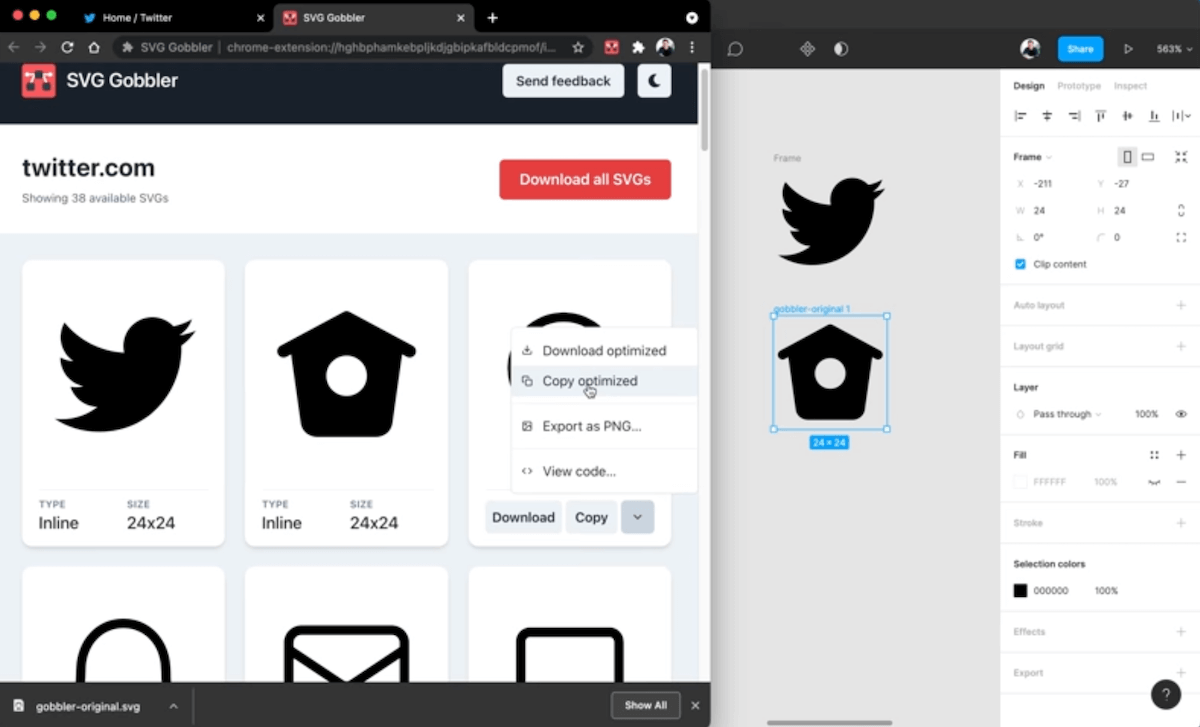Open Chrome three-dot menu
Image resolution: width=1200 pixels, height=727 pixels.
[x=692, y=47]
